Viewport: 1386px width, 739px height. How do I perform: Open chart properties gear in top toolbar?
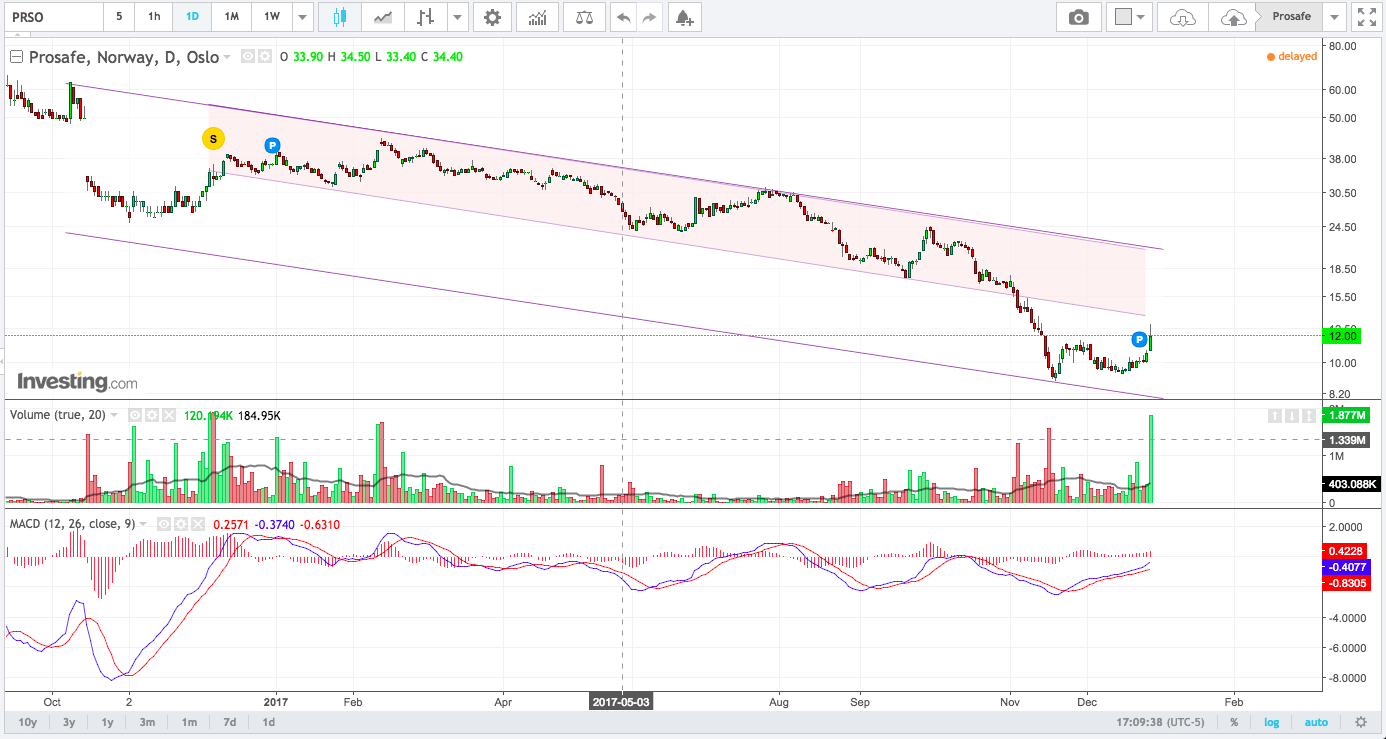[x=491, y=17]
